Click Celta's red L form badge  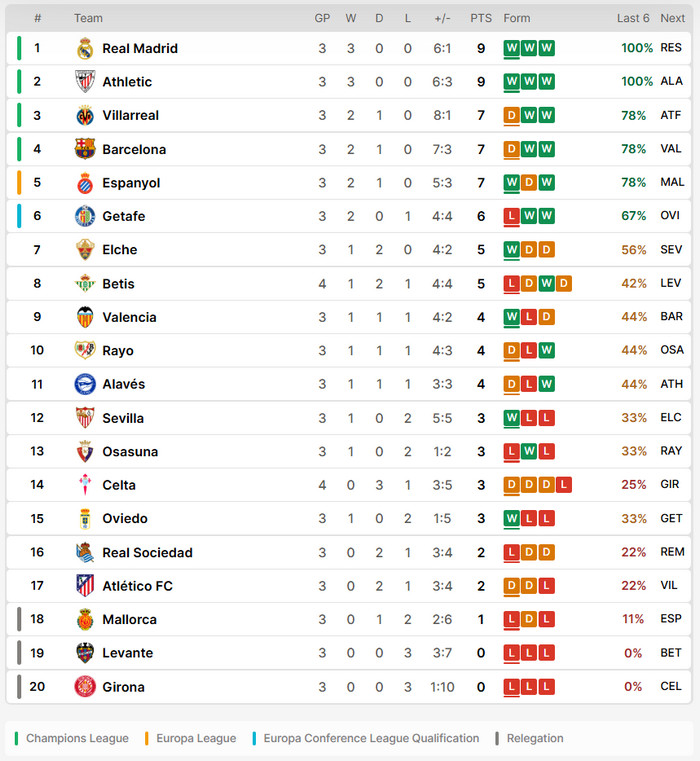pyautogui.click(x=564, y=485)
